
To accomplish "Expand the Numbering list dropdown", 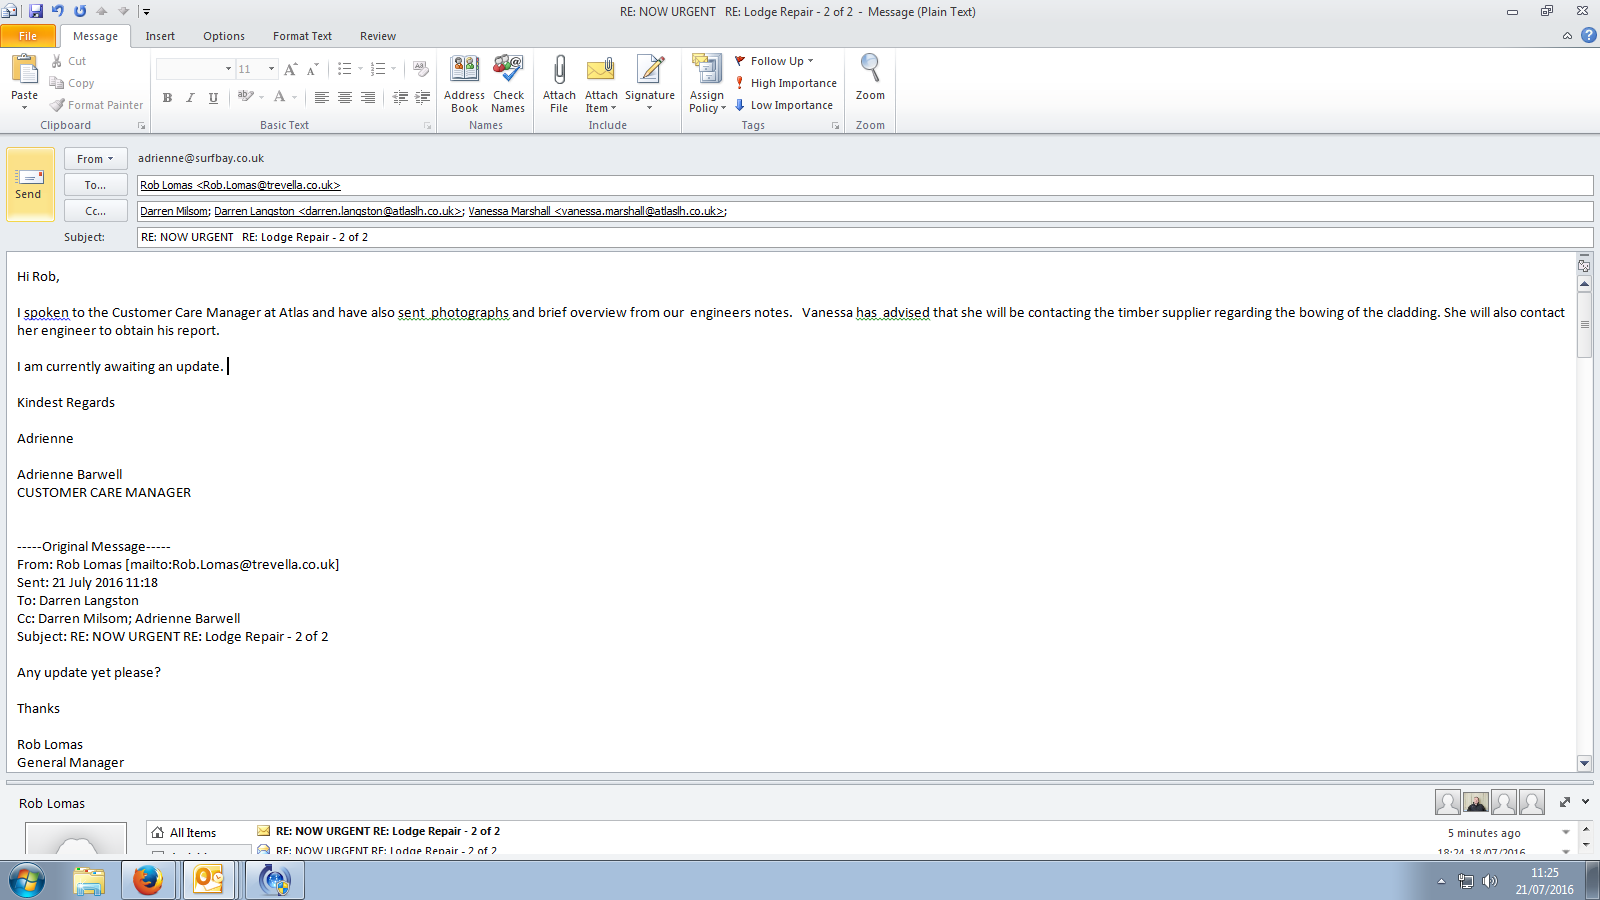I will click(393, 69).
